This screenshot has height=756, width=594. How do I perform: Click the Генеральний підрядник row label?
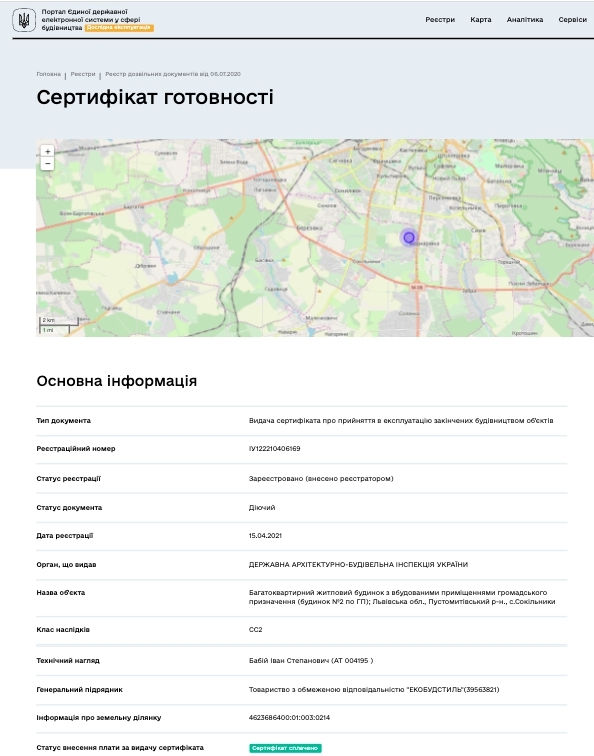point(80,689)
